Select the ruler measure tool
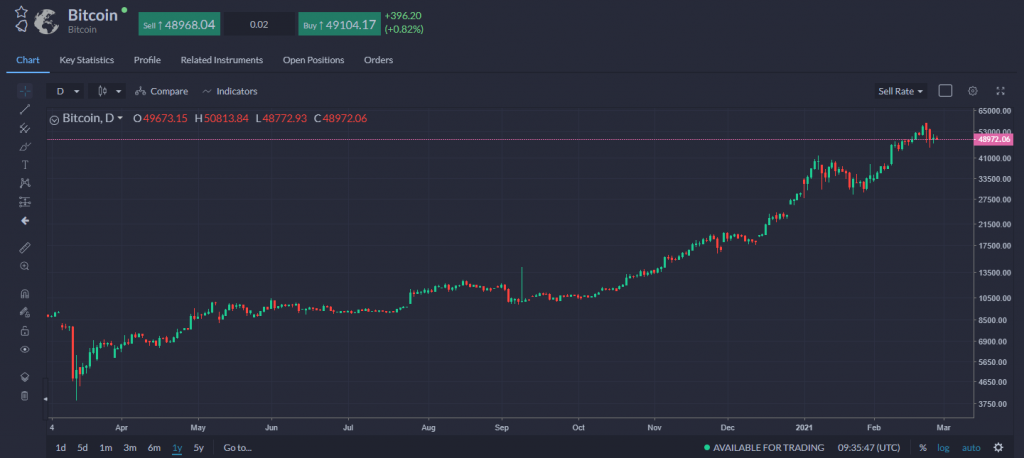This screenshot has width=1024, height=458. point(25,248)
